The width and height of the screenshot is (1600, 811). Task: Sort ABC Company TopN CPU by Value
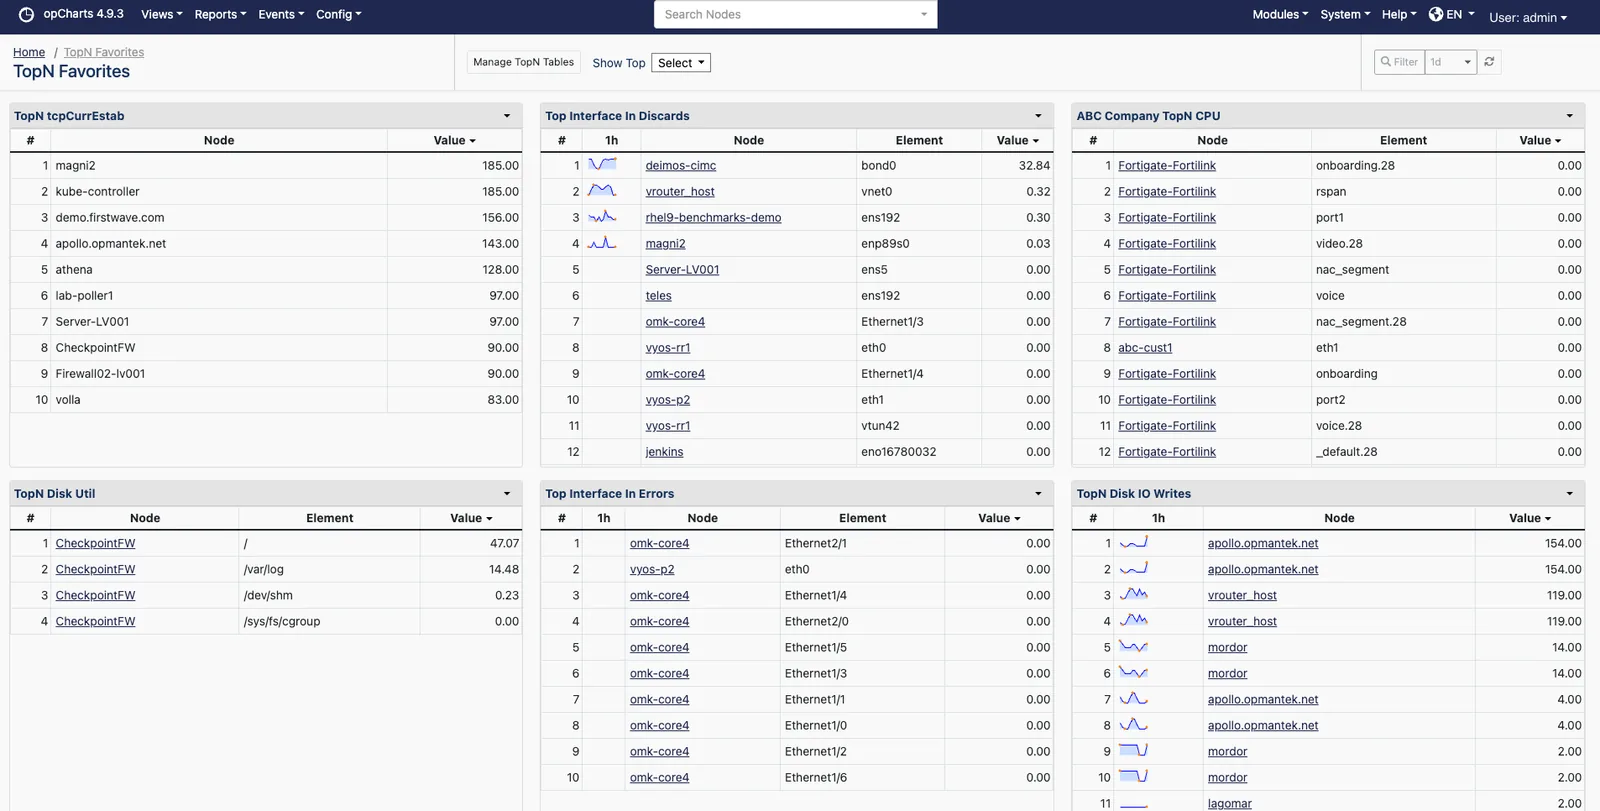tap(1540, 140)
